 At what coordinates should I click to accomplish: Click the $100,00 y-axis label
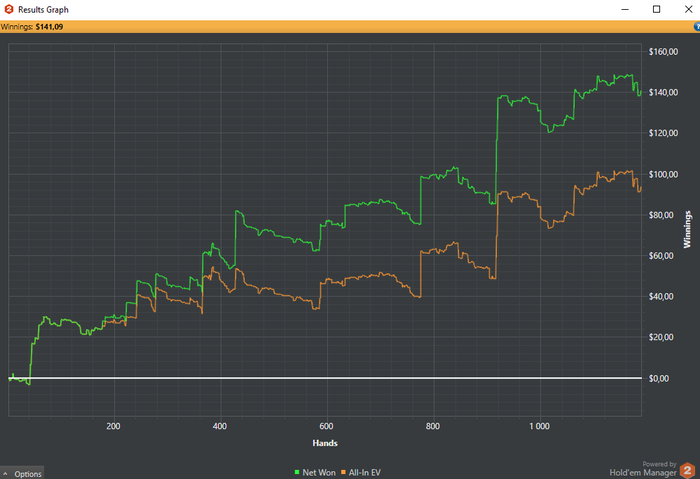pos(663,174)
